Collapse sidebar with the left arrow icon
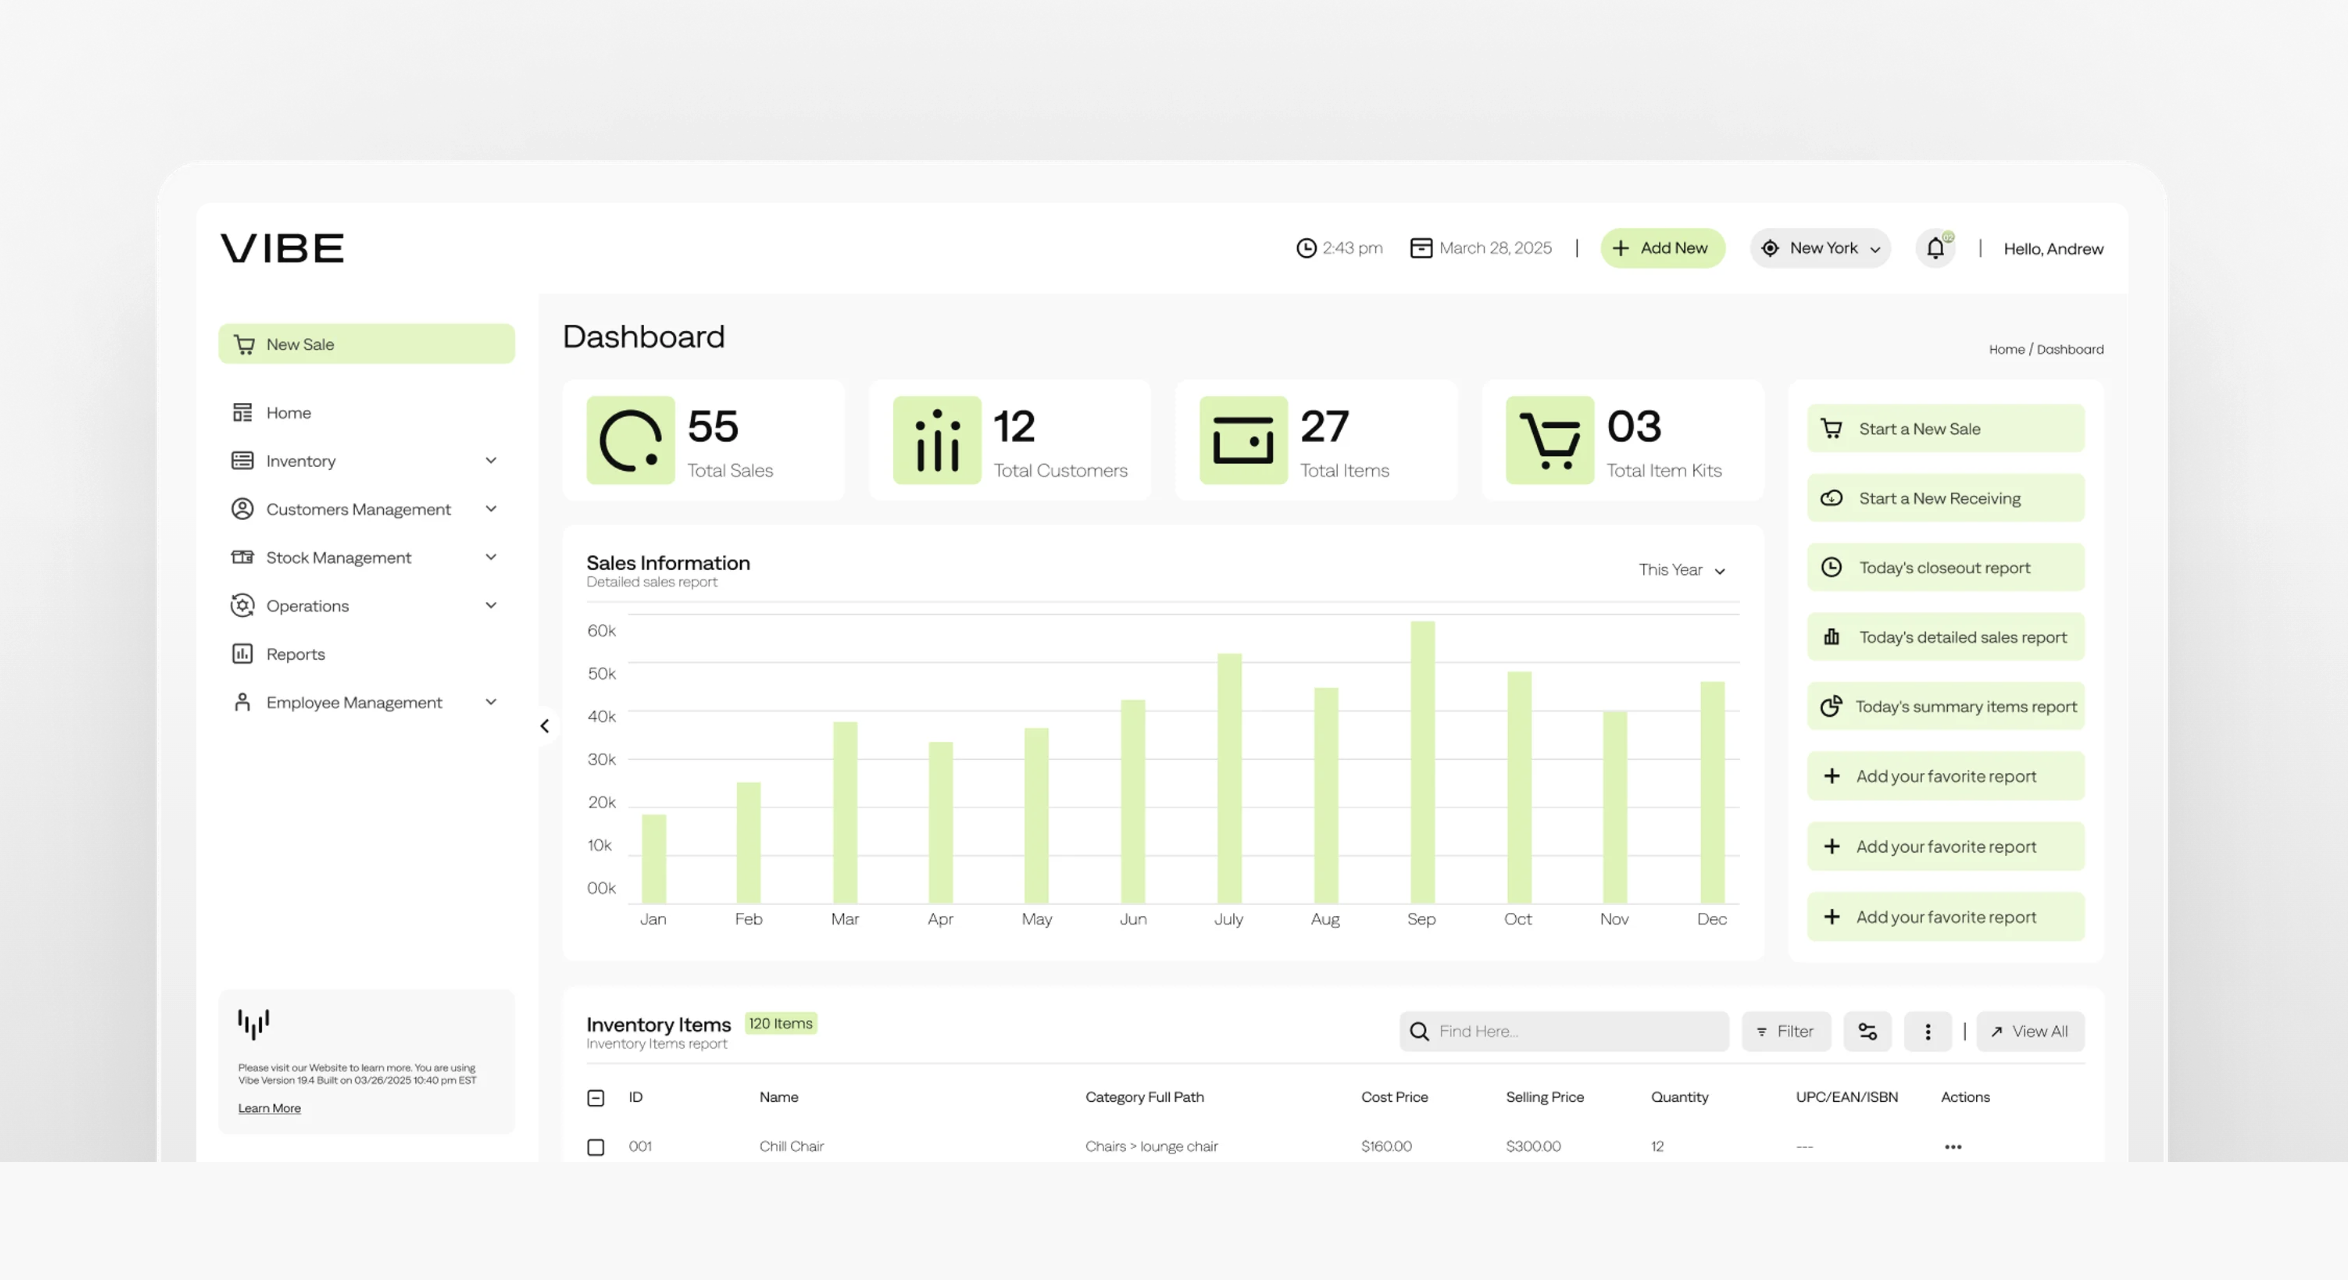This screenshot has width=2348, height=1280. [x=545, y=726]
